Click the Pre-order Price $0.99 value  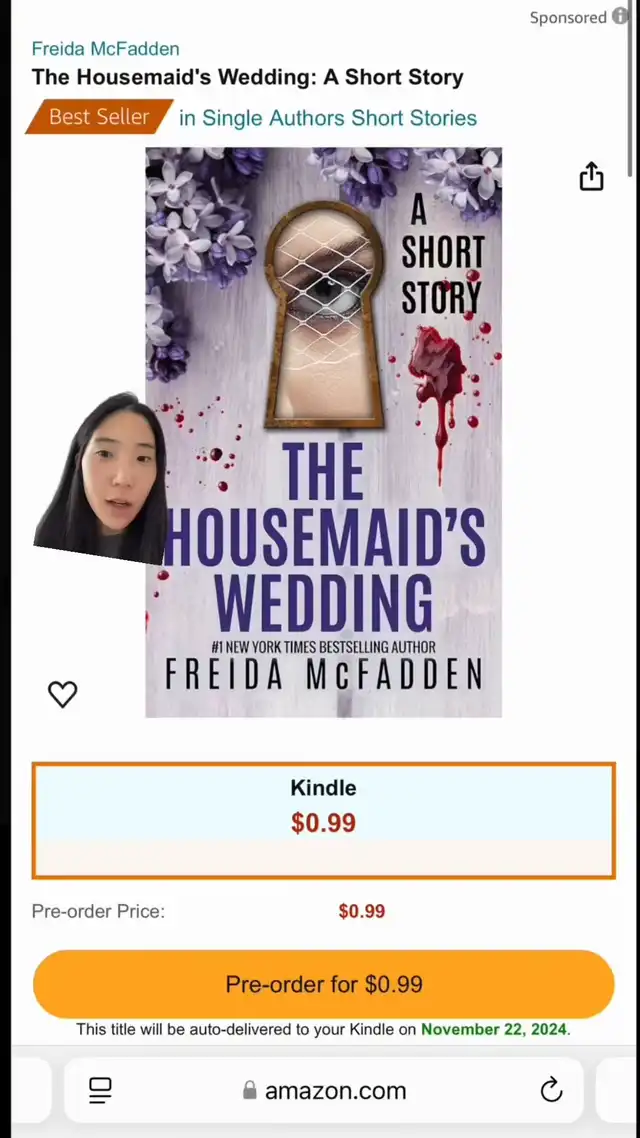361,912
